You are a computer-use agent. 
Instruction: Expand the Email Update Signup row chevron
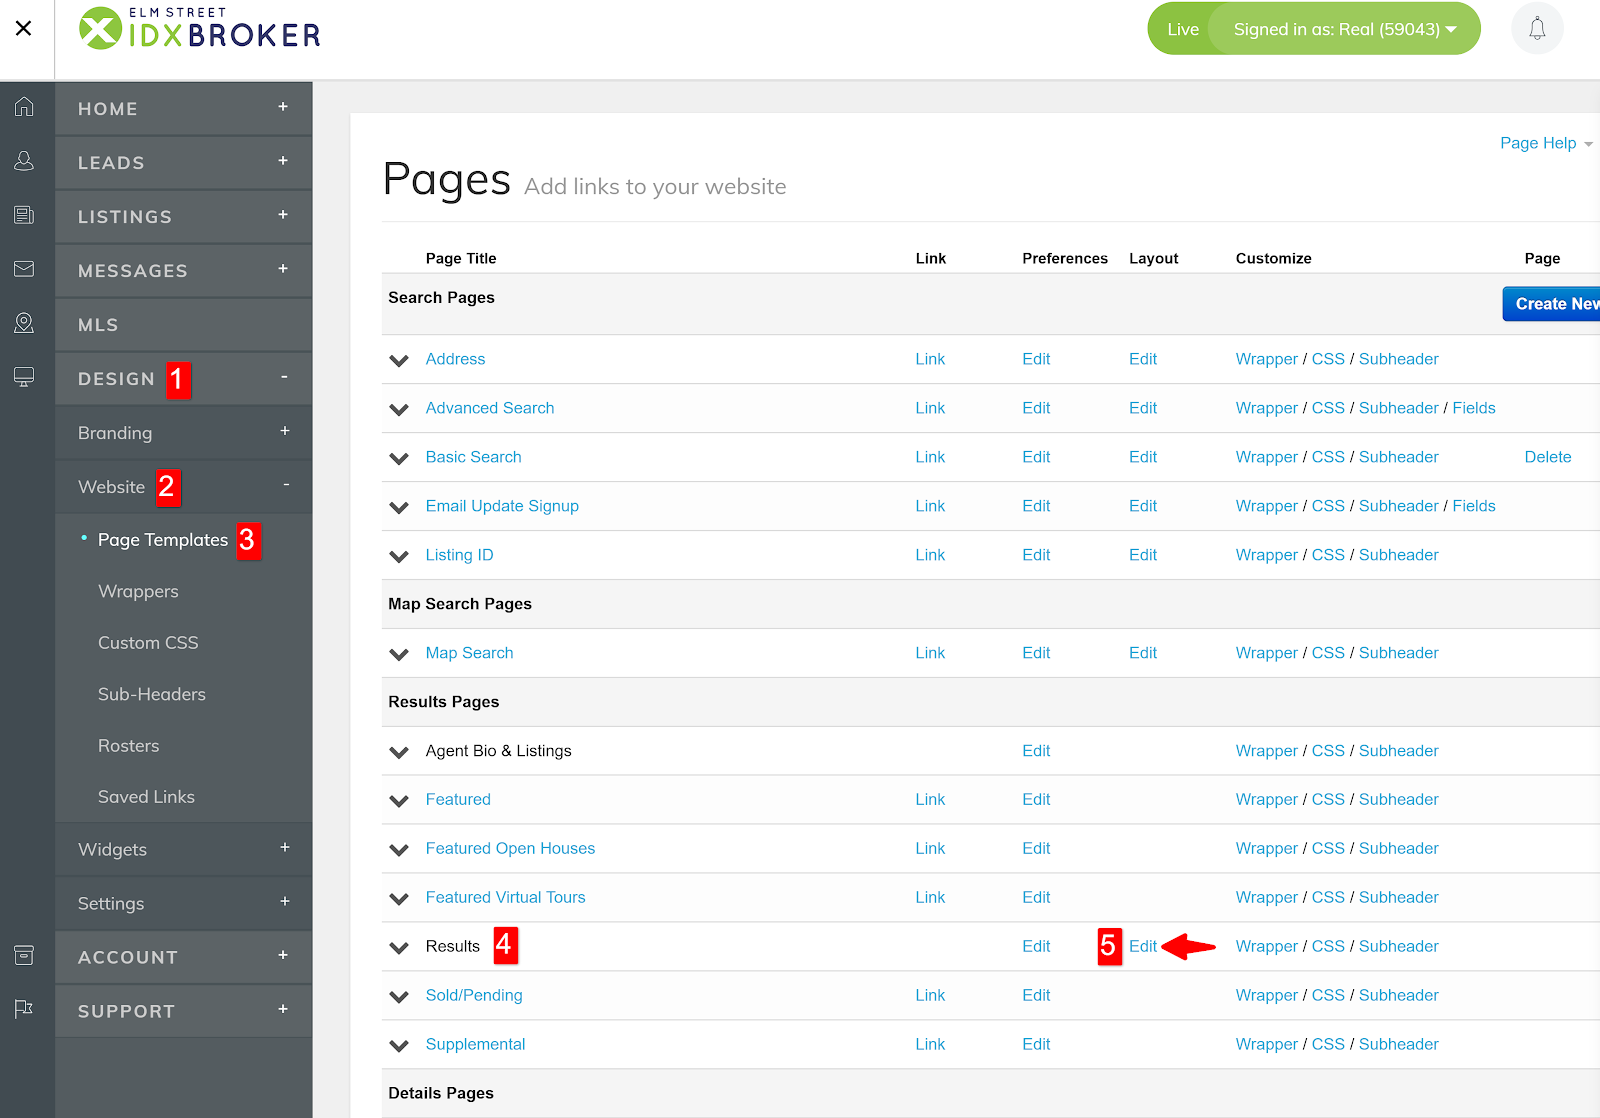tap(399, 507)
